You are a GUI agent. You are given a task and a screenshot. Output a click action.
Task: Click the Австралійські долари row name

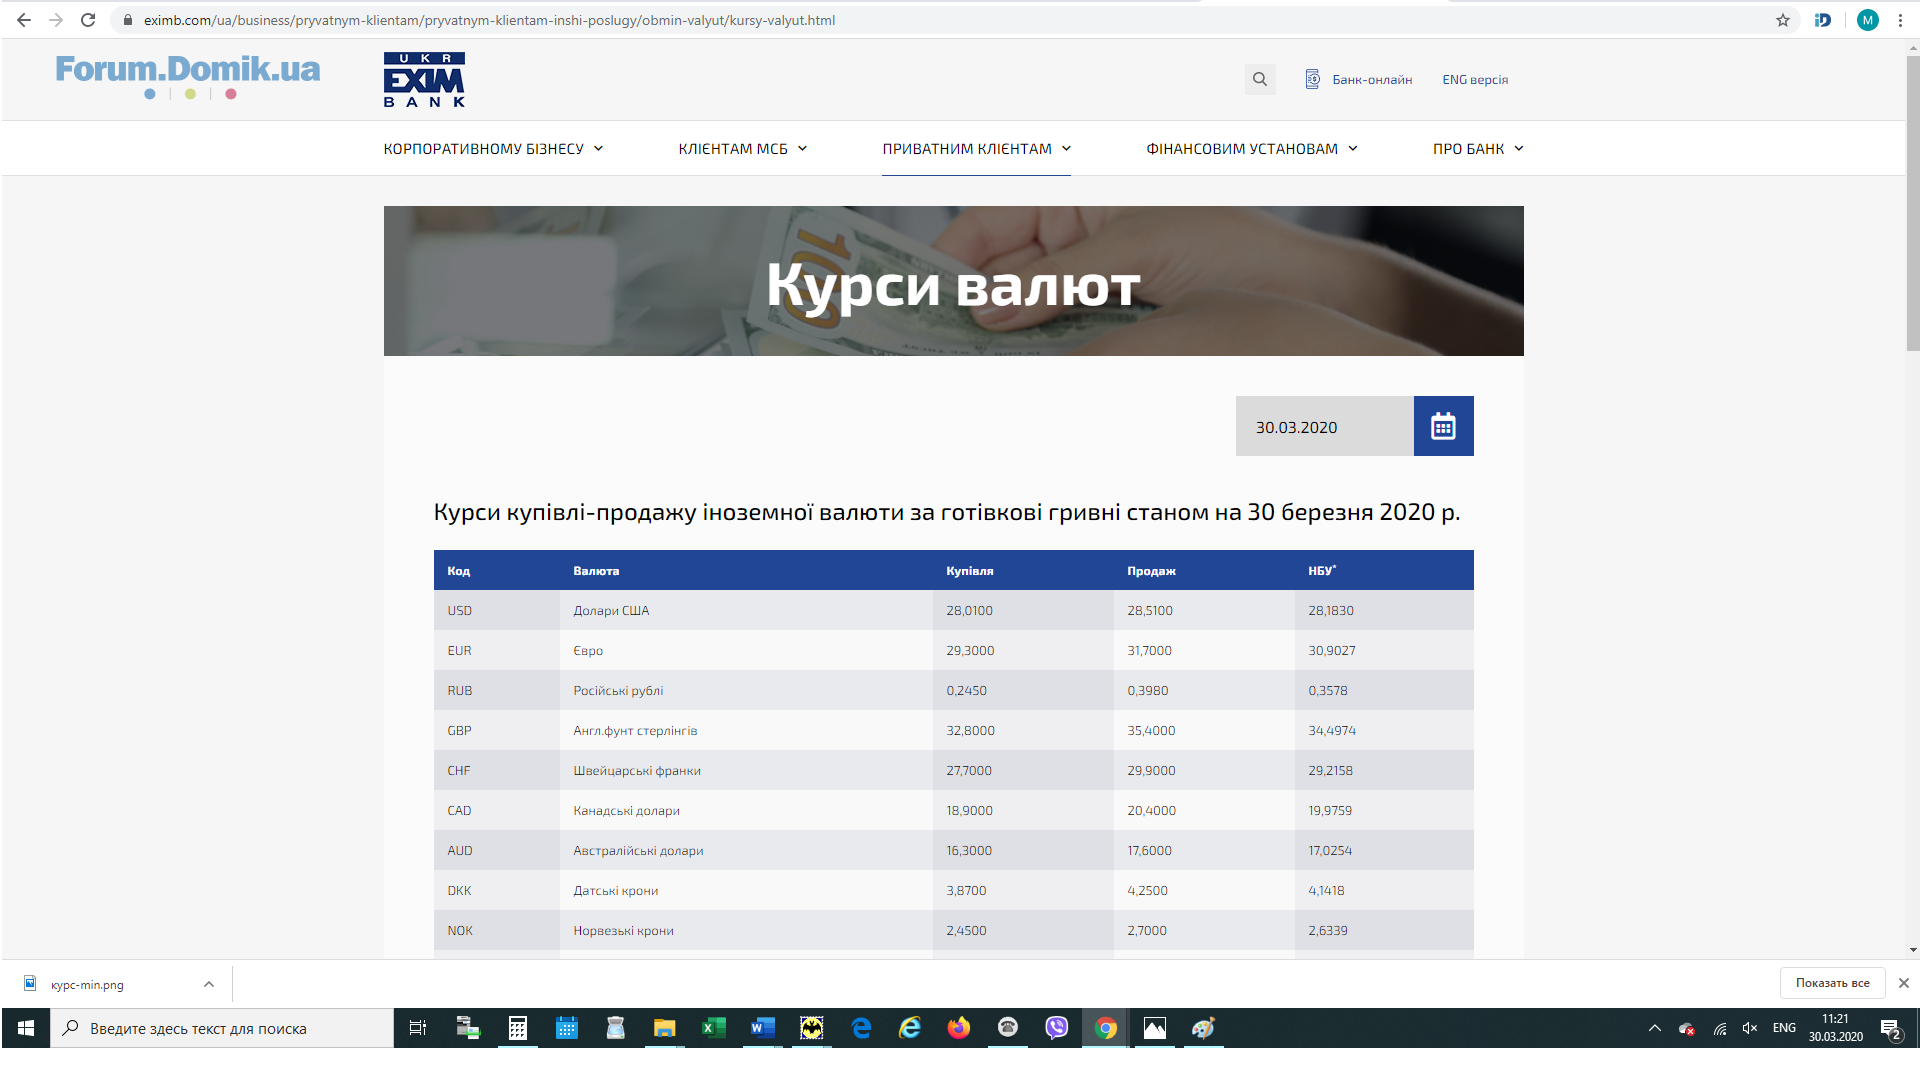638,850
